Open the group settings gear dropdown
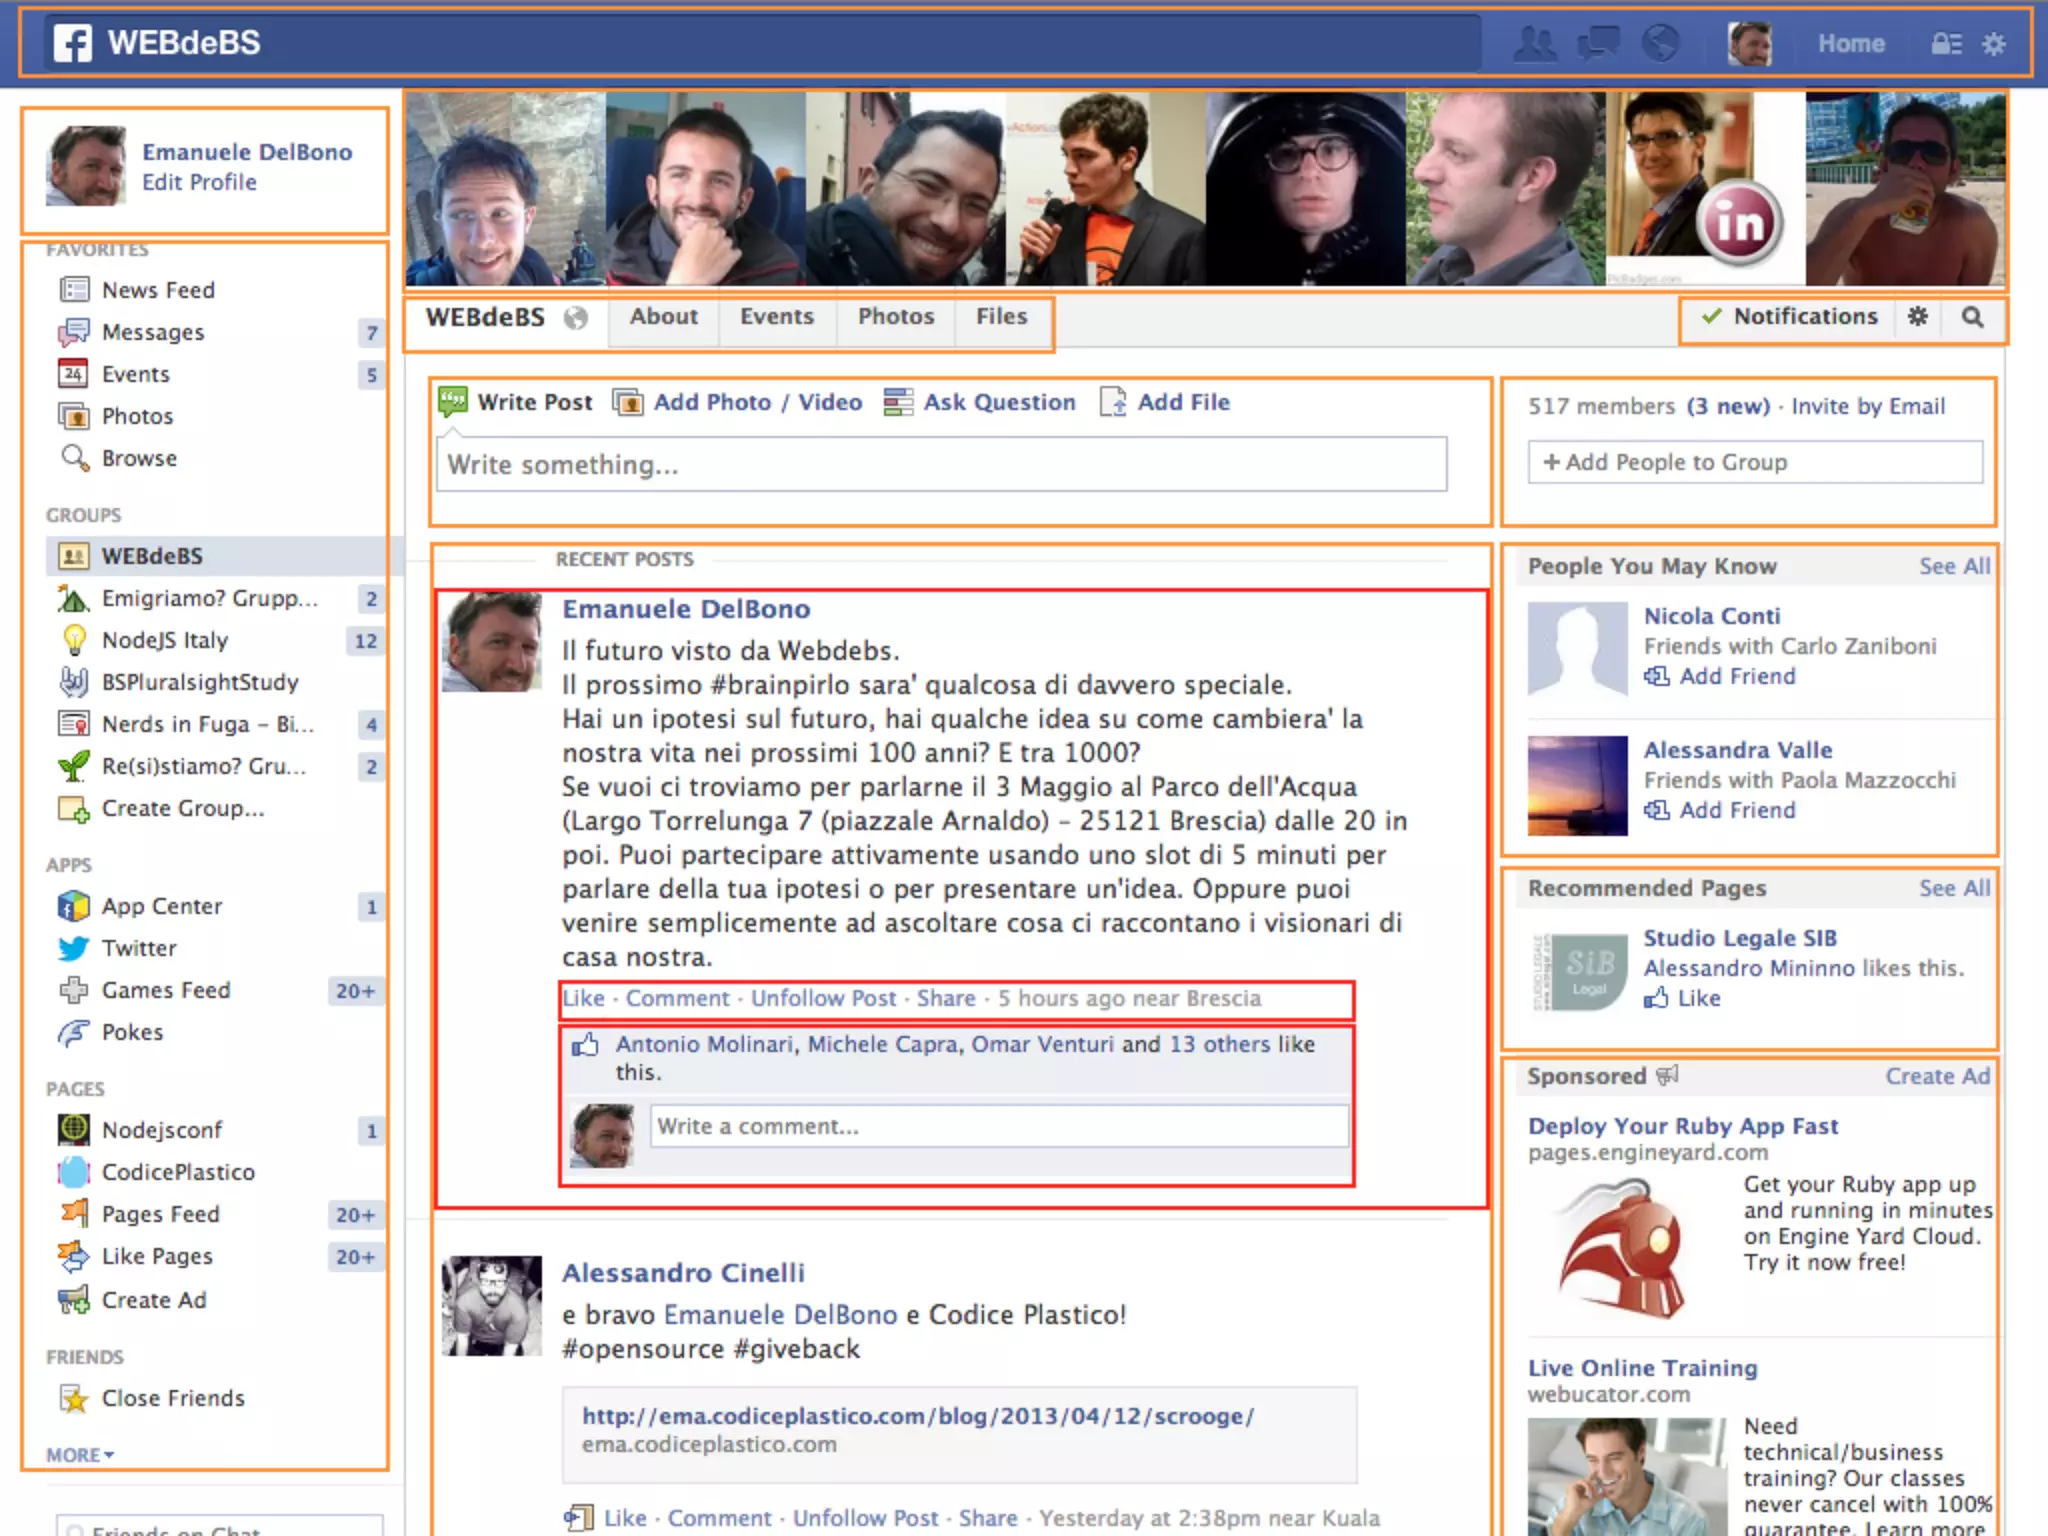 click(x=1918, y=317)
